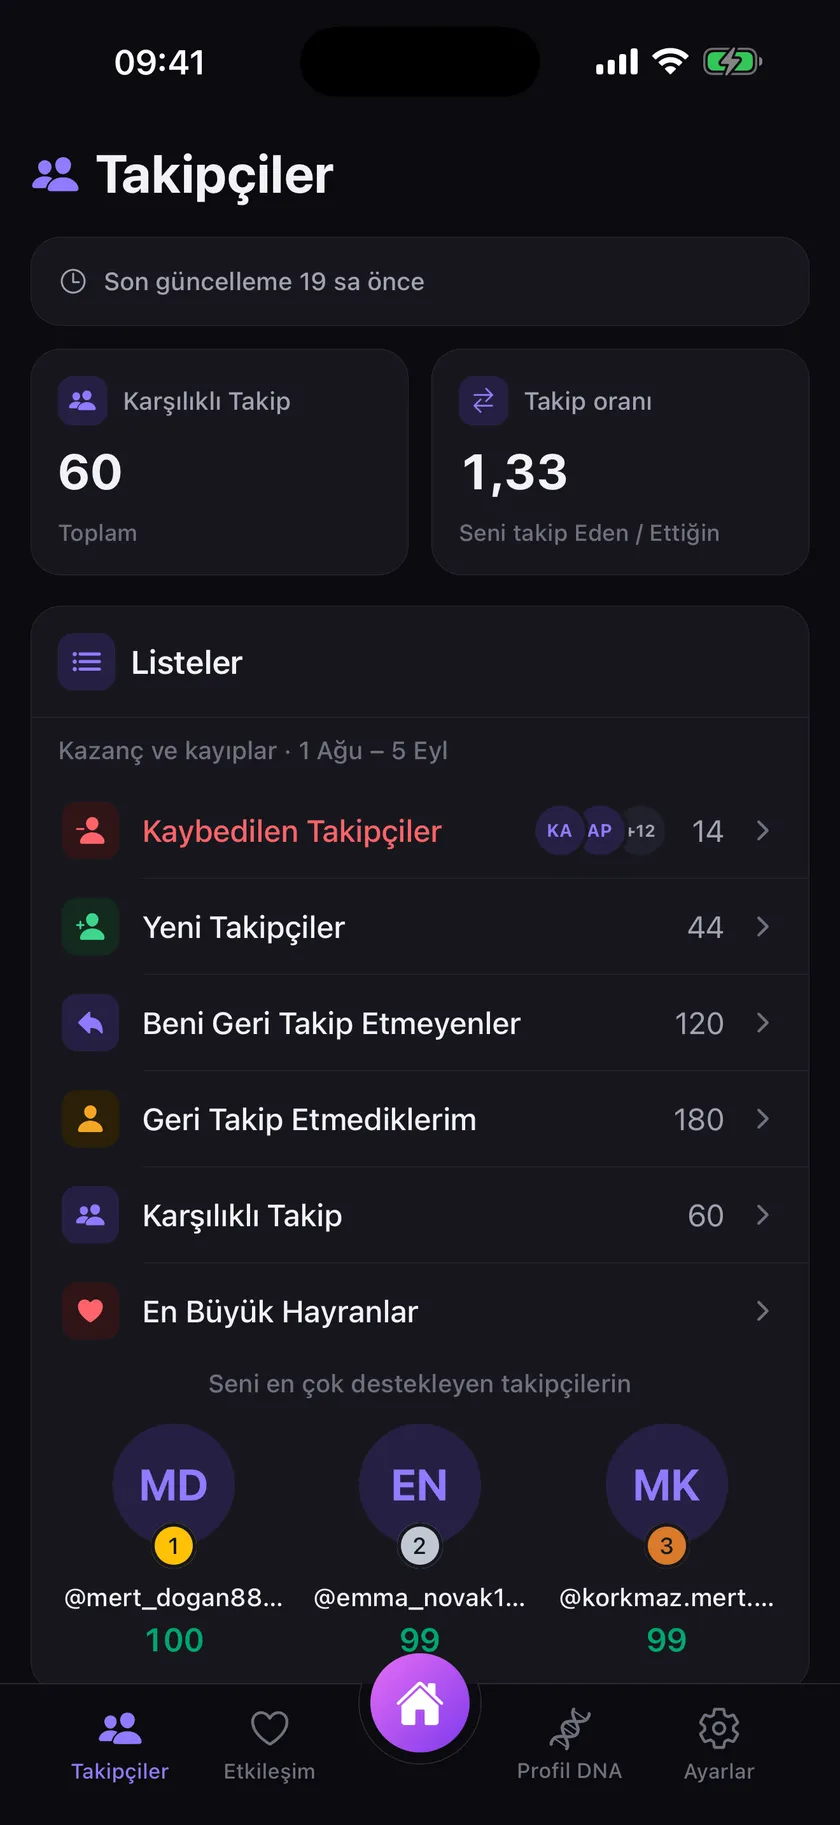
Task: Open Ayarlar gear icon
Action: (x=718, y=1728)
